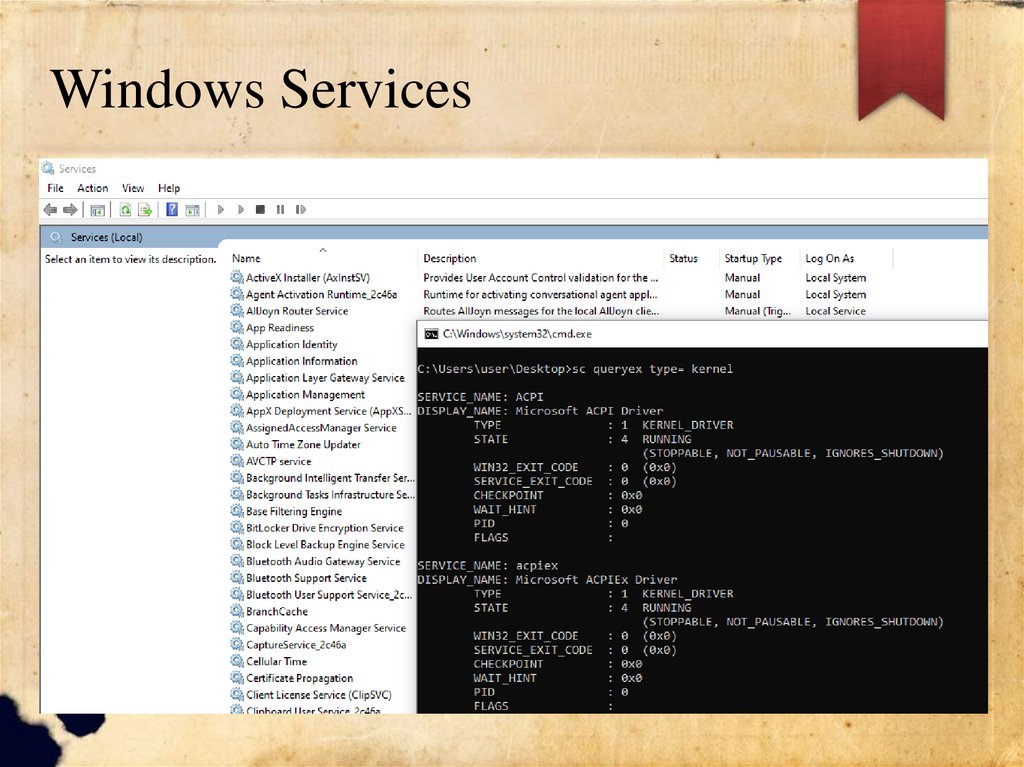Open Help via blue question mark icon
Screen dimensions: 1024x767
click(172, 210)
